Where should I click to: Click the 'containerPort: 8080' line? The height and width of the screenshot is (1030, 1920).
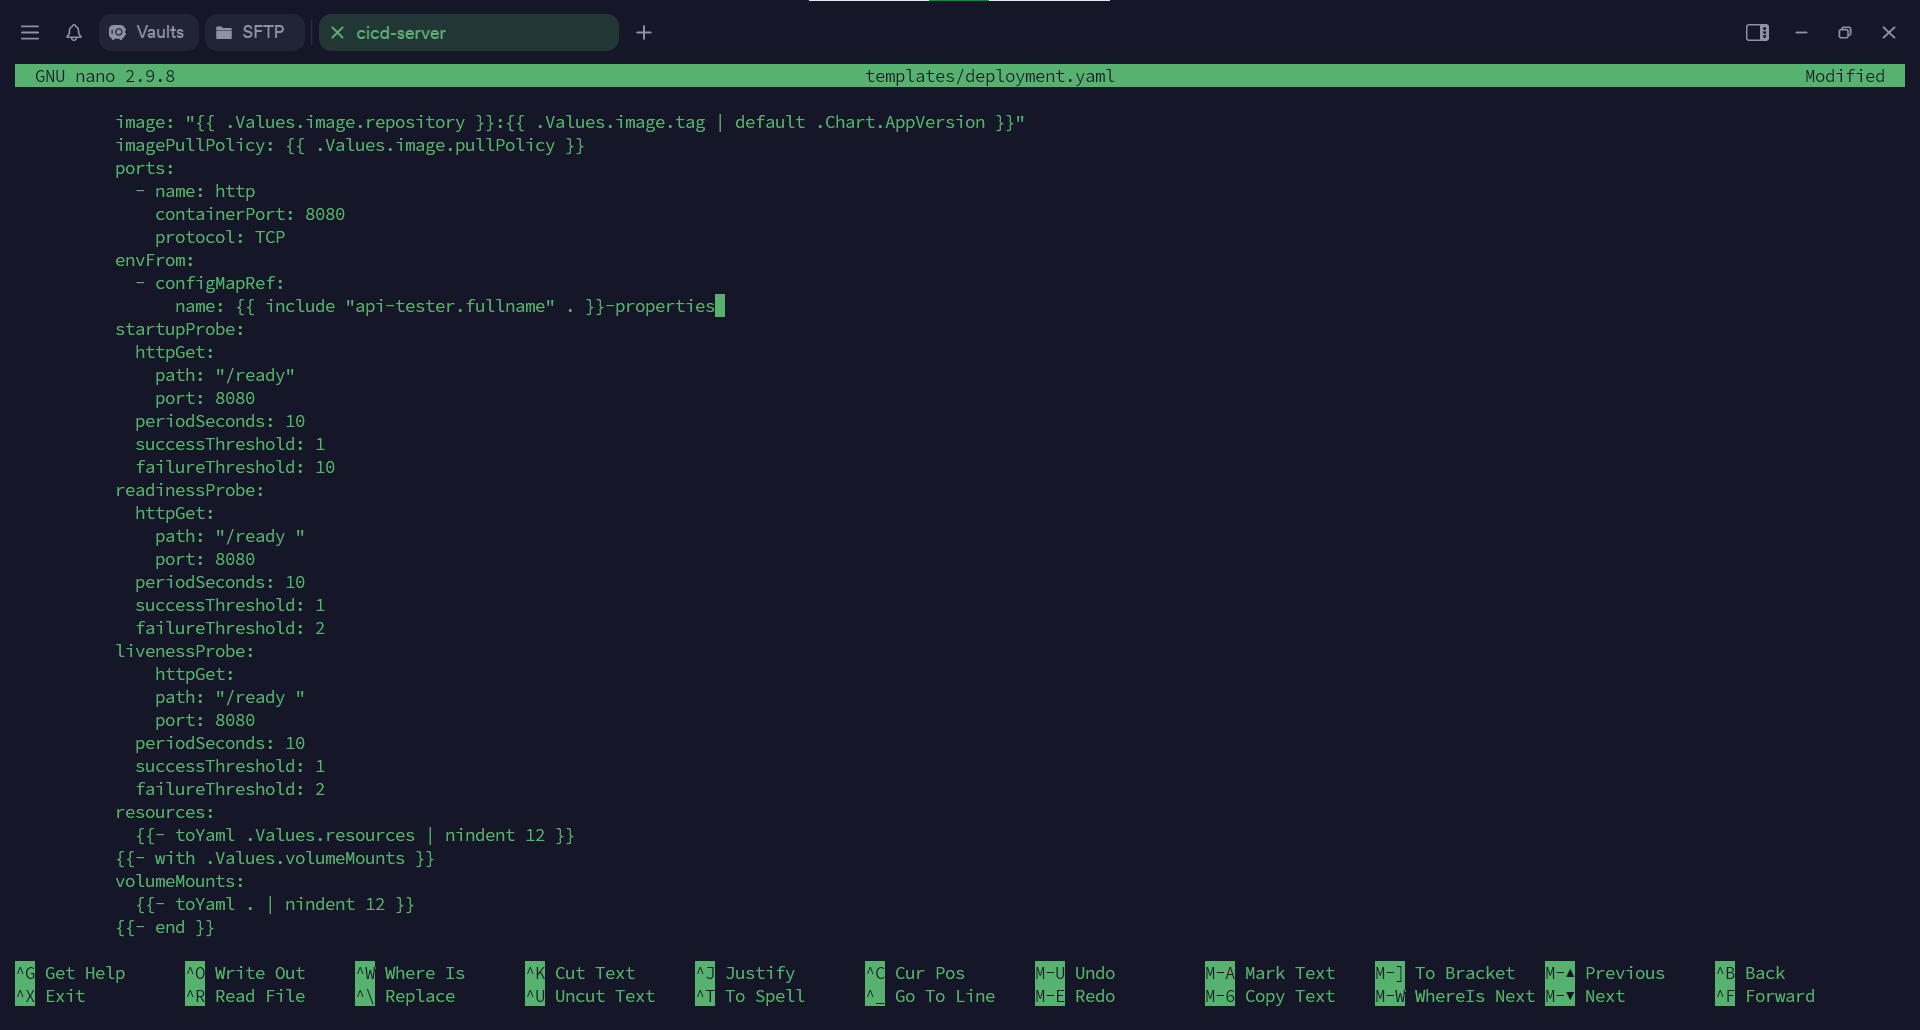point(250,214)
